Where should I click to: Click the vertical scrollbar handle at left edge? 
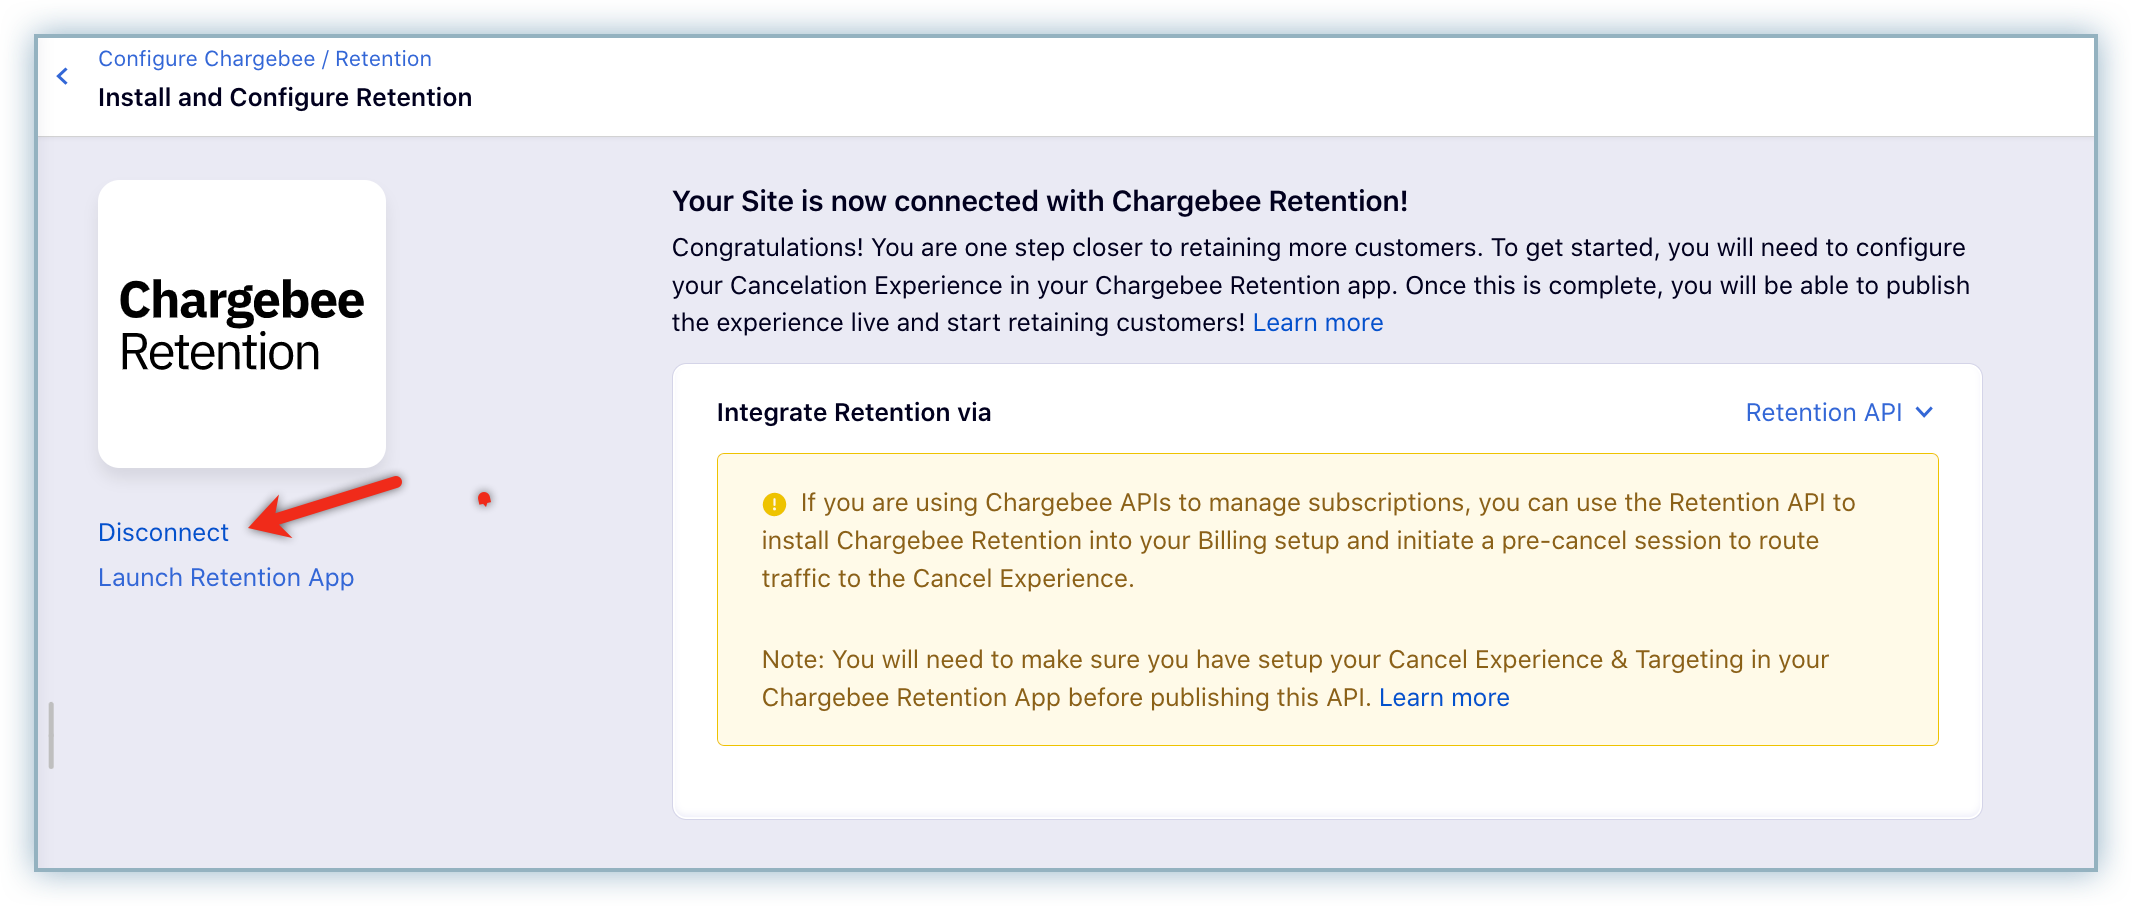[51, 736]
